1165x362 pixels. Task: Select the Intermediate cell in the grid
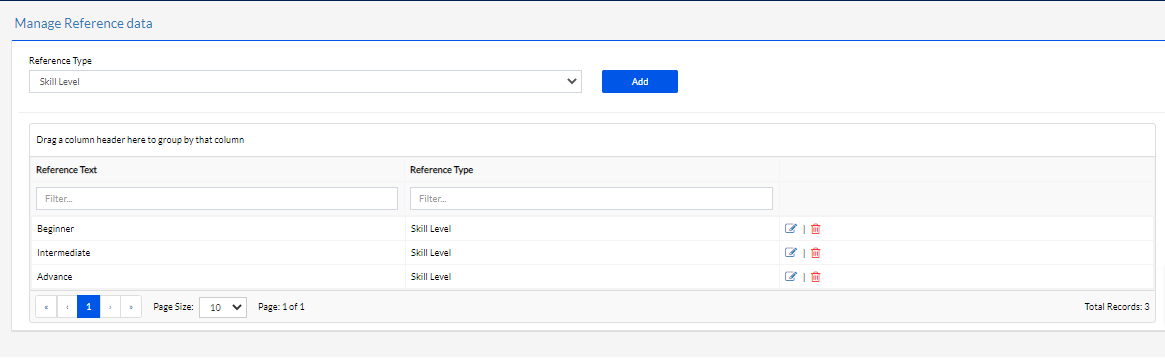[x=217, y=253]
